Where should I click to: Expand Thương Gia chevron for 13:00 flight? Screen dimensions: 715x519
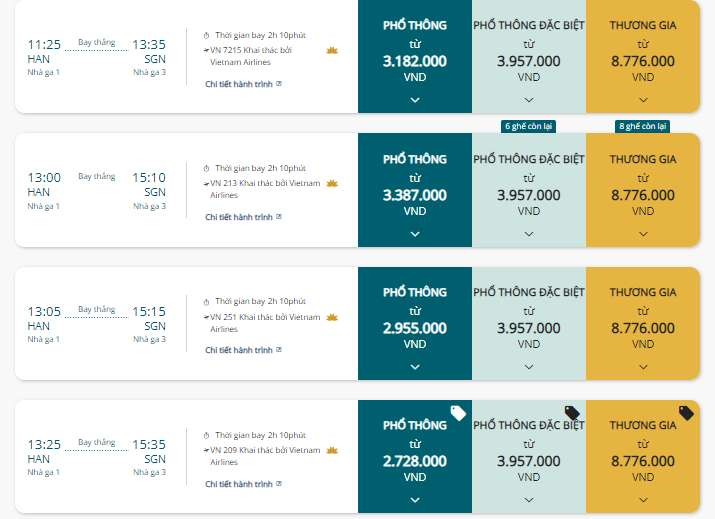pos(643,234)
